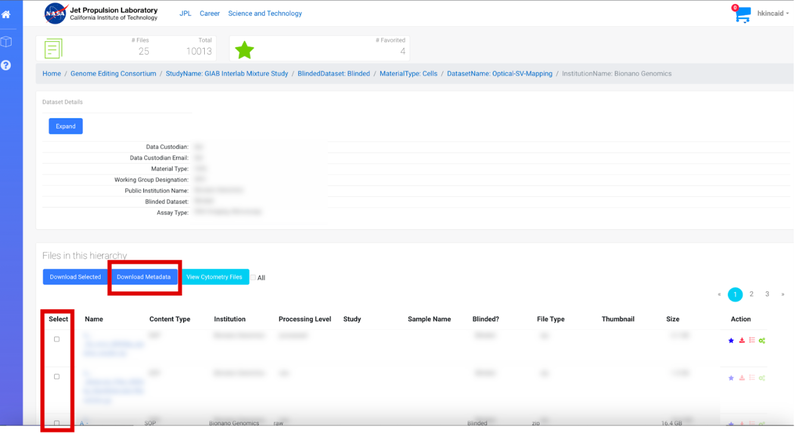Open BlindedDataset: Blinded breadcrumb
800x434 pixels.
[334, 73]
